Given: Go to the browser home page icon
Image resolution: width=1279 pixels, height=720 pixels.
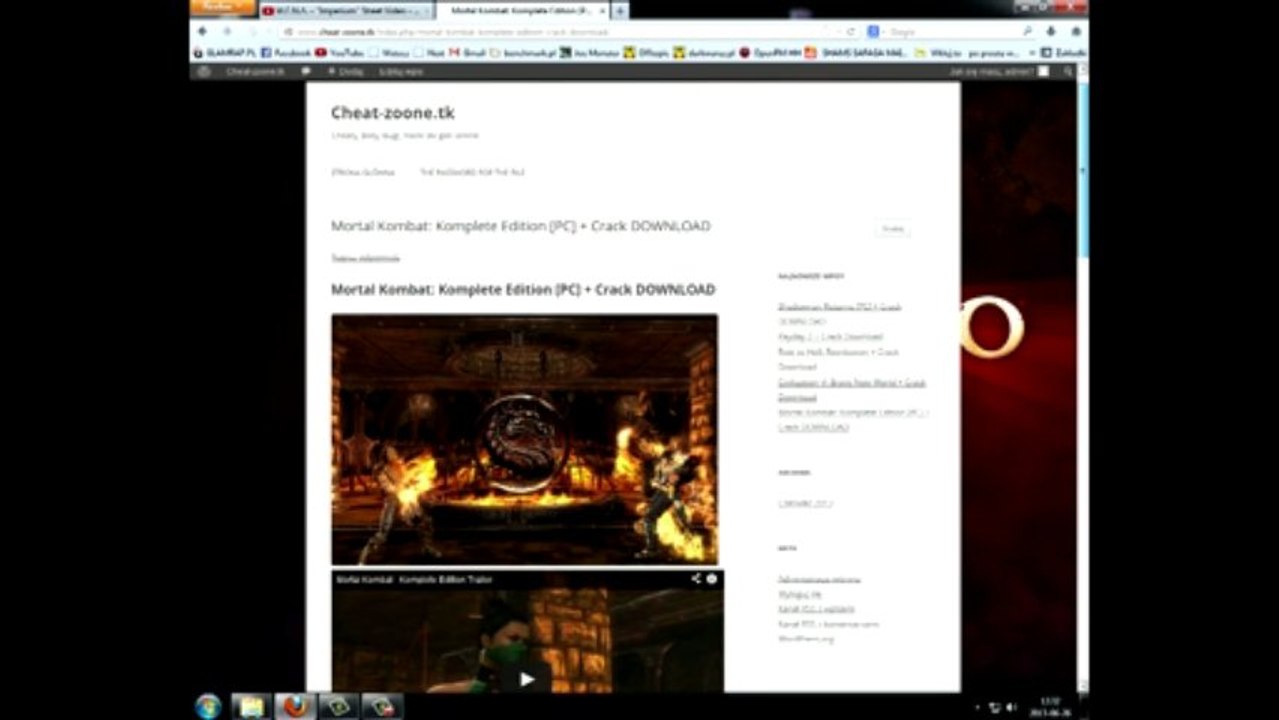Looking at the screenshot, I should click(1076, 32).
